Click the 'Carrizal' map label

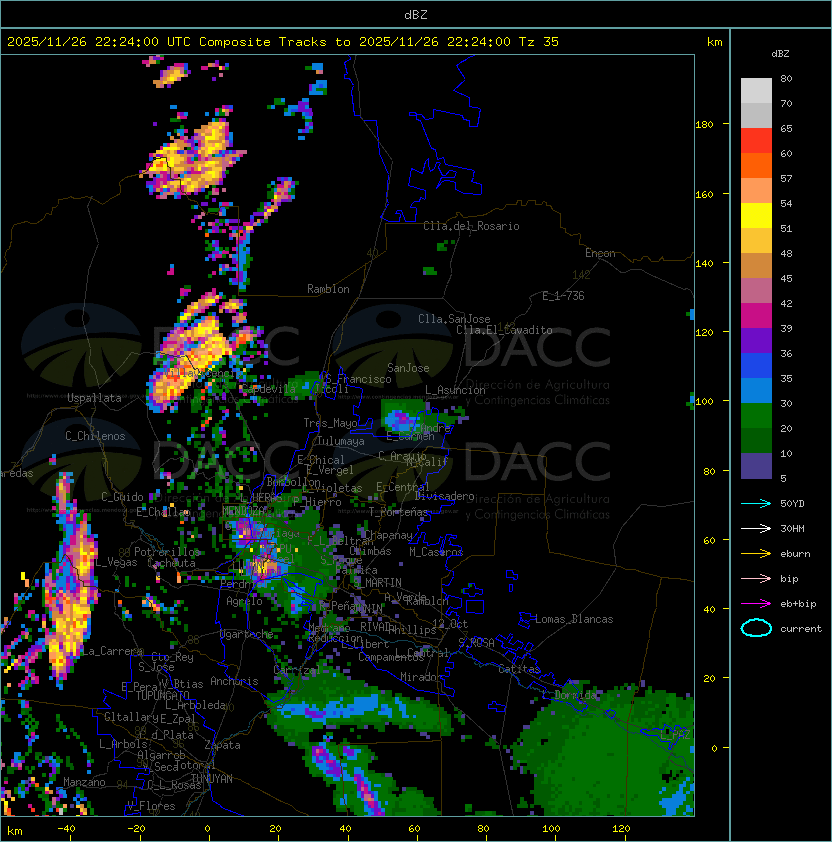click(298, 670)
